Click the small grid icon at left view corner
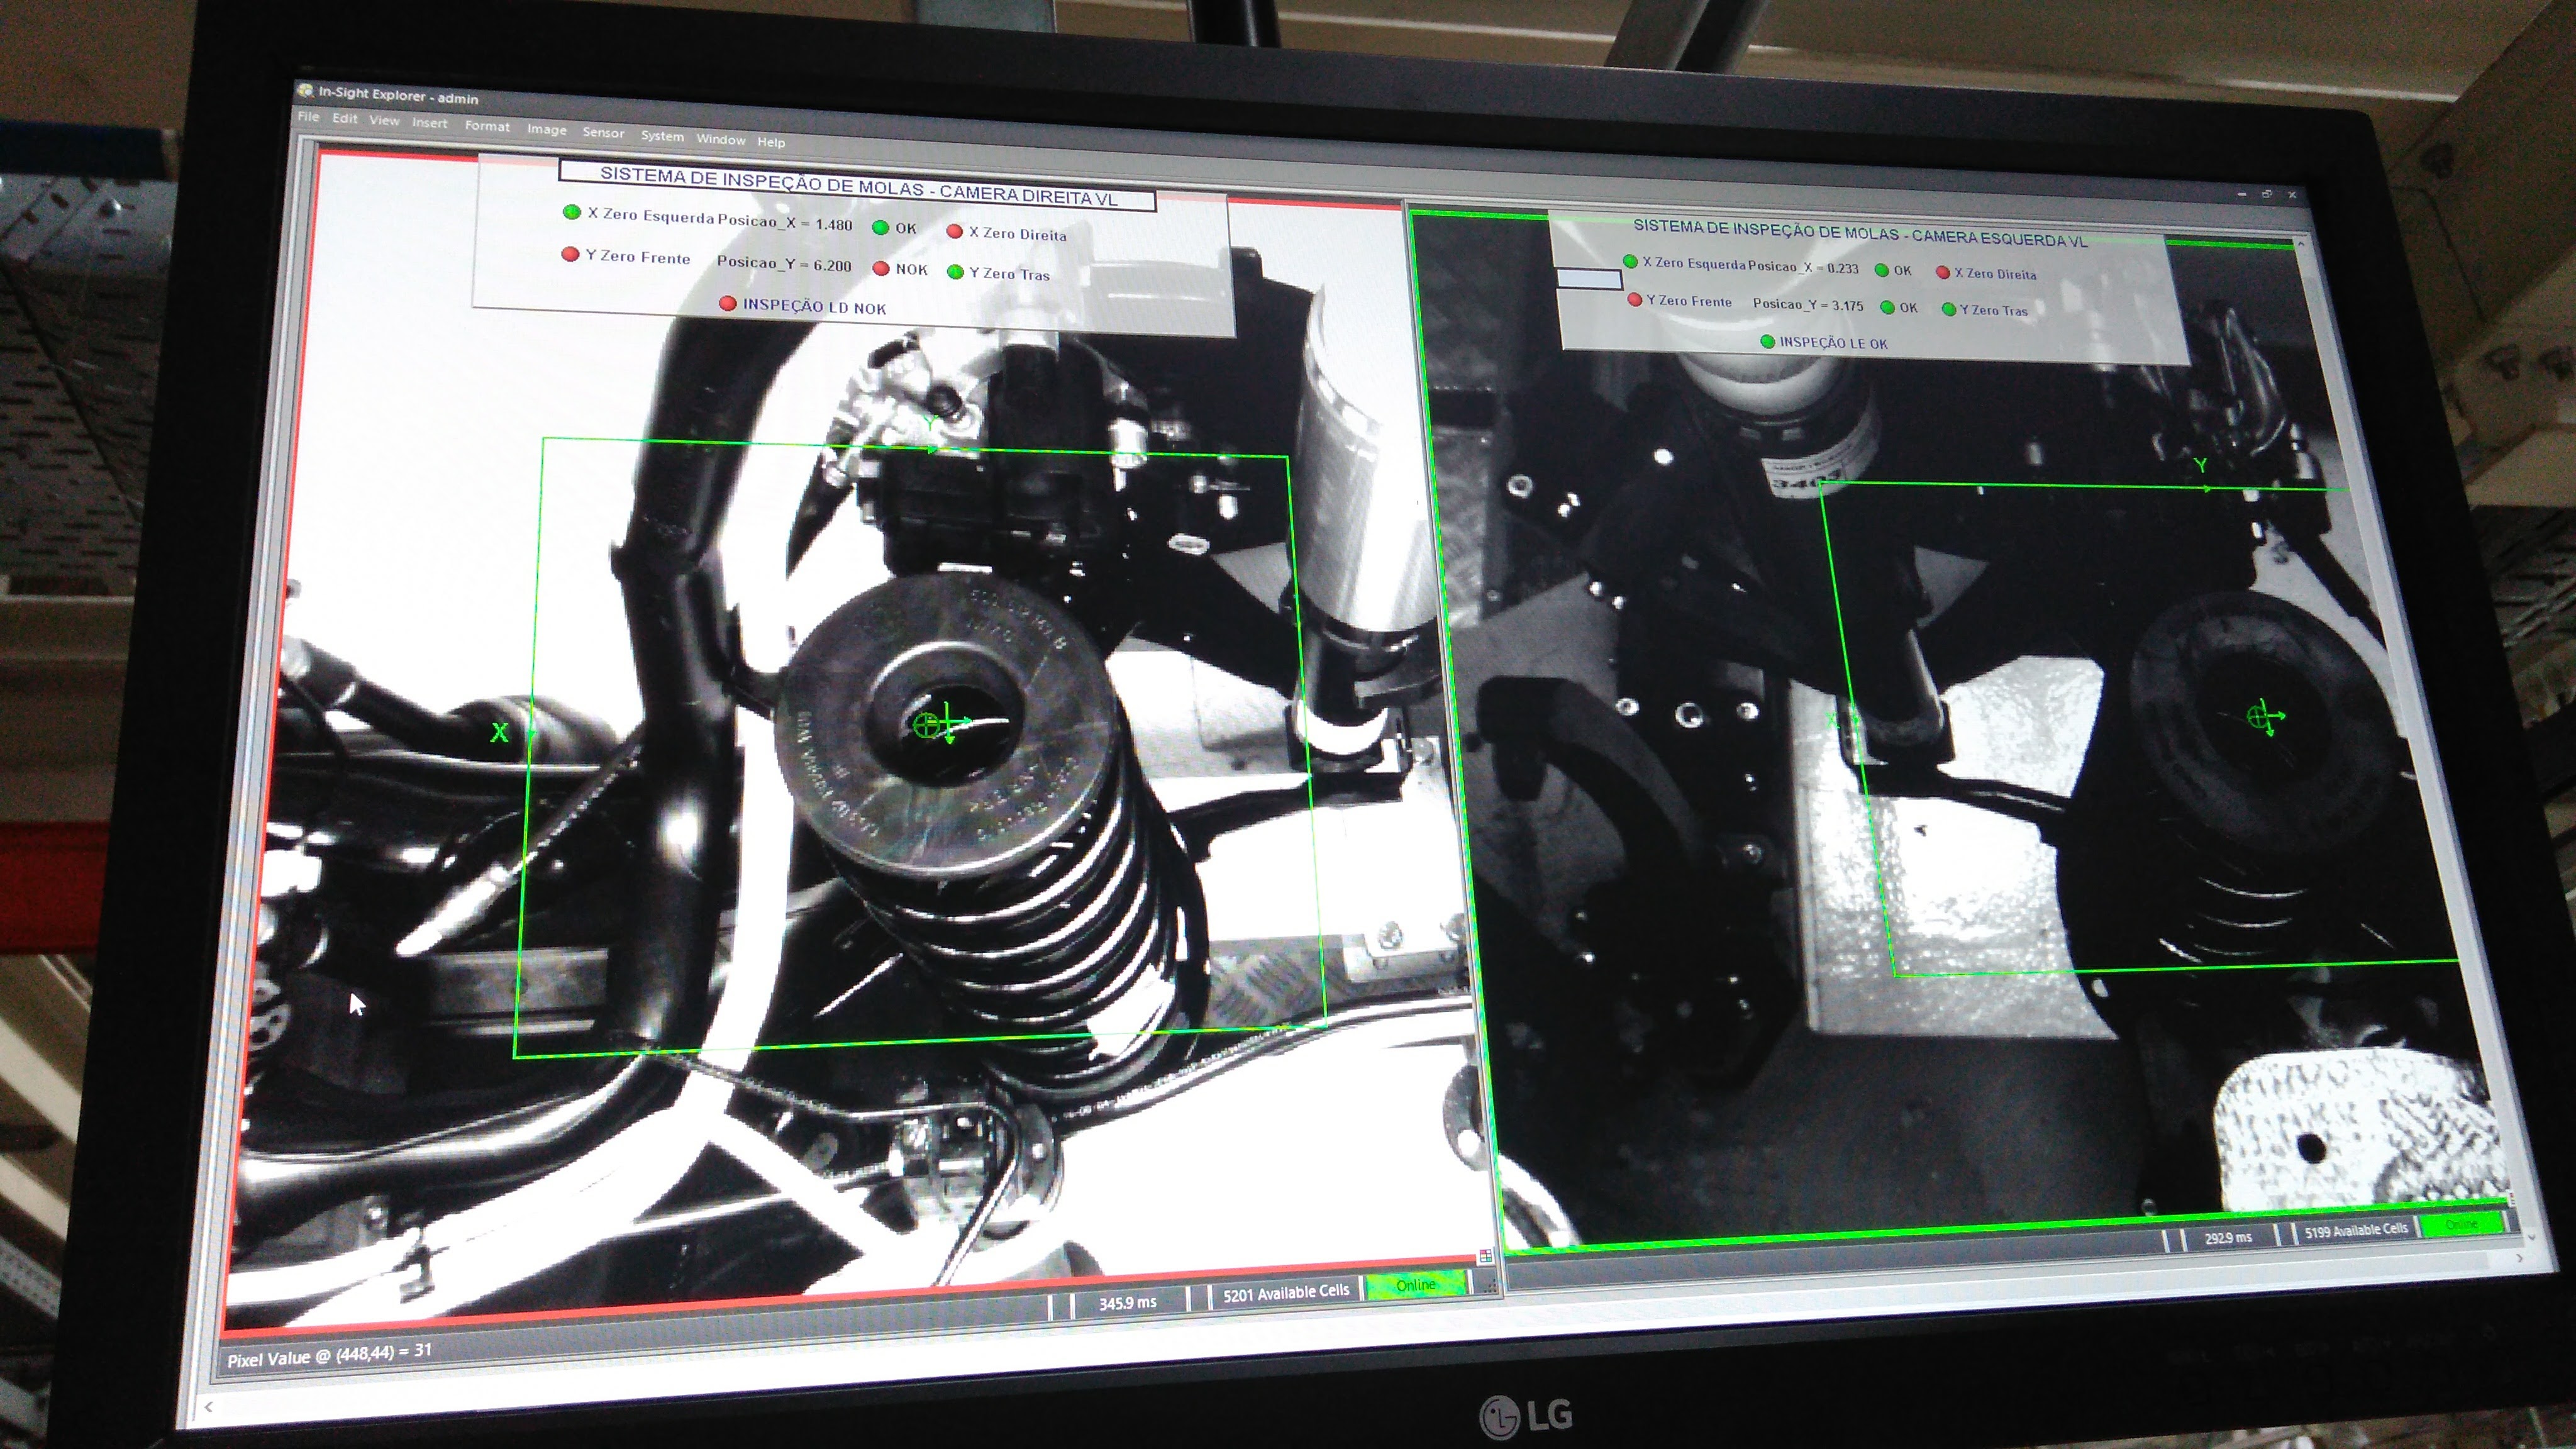This screenshot has height=1449, width=2576. click(1485, 1256)
